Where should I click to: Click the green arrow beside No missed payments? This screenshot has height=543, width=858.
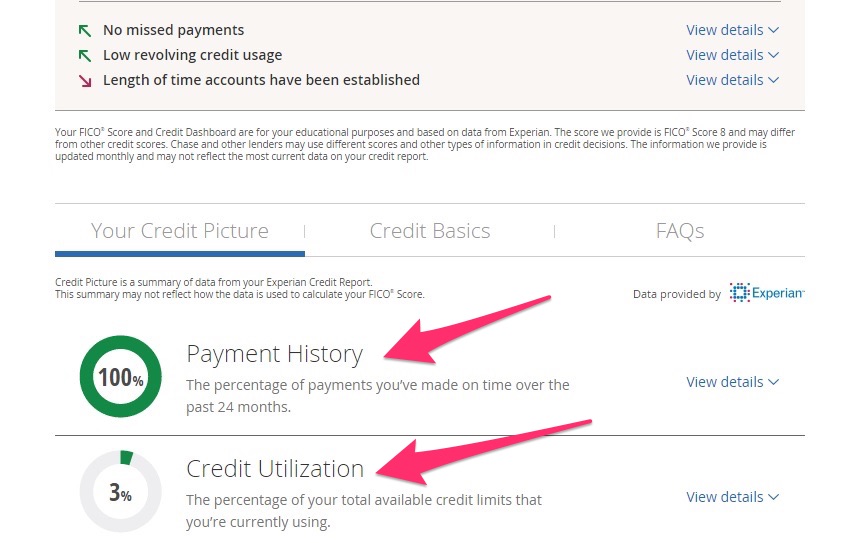coord(84,31)
